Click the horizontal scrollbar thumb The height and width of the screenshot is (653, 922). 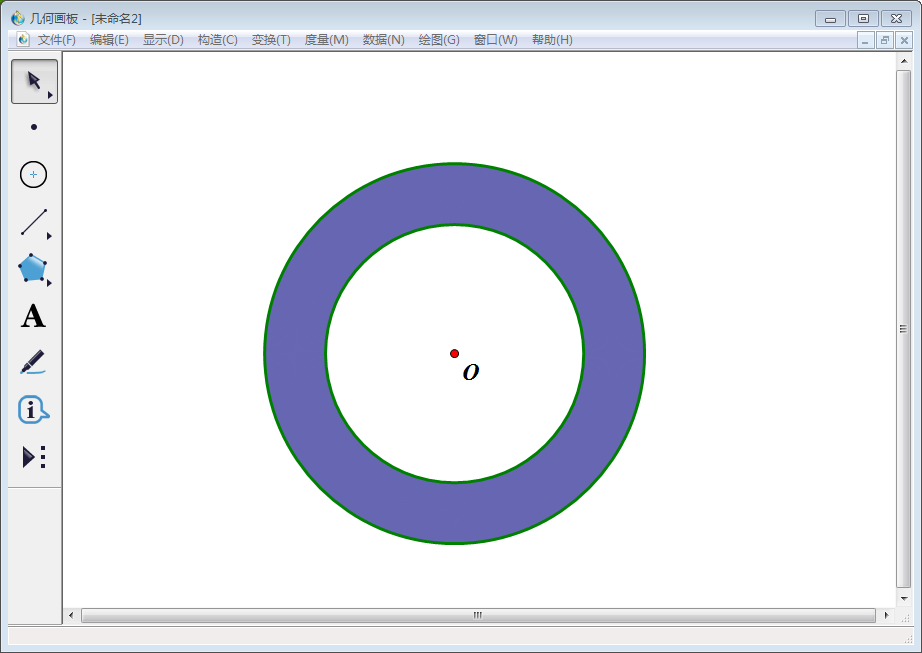pos(478,615)
